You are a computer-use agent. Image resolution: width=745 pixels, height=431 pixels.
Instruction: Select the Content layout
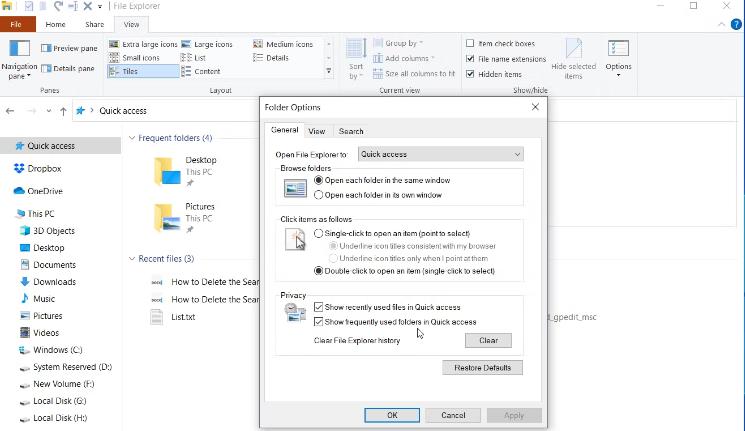coord(201,71)
